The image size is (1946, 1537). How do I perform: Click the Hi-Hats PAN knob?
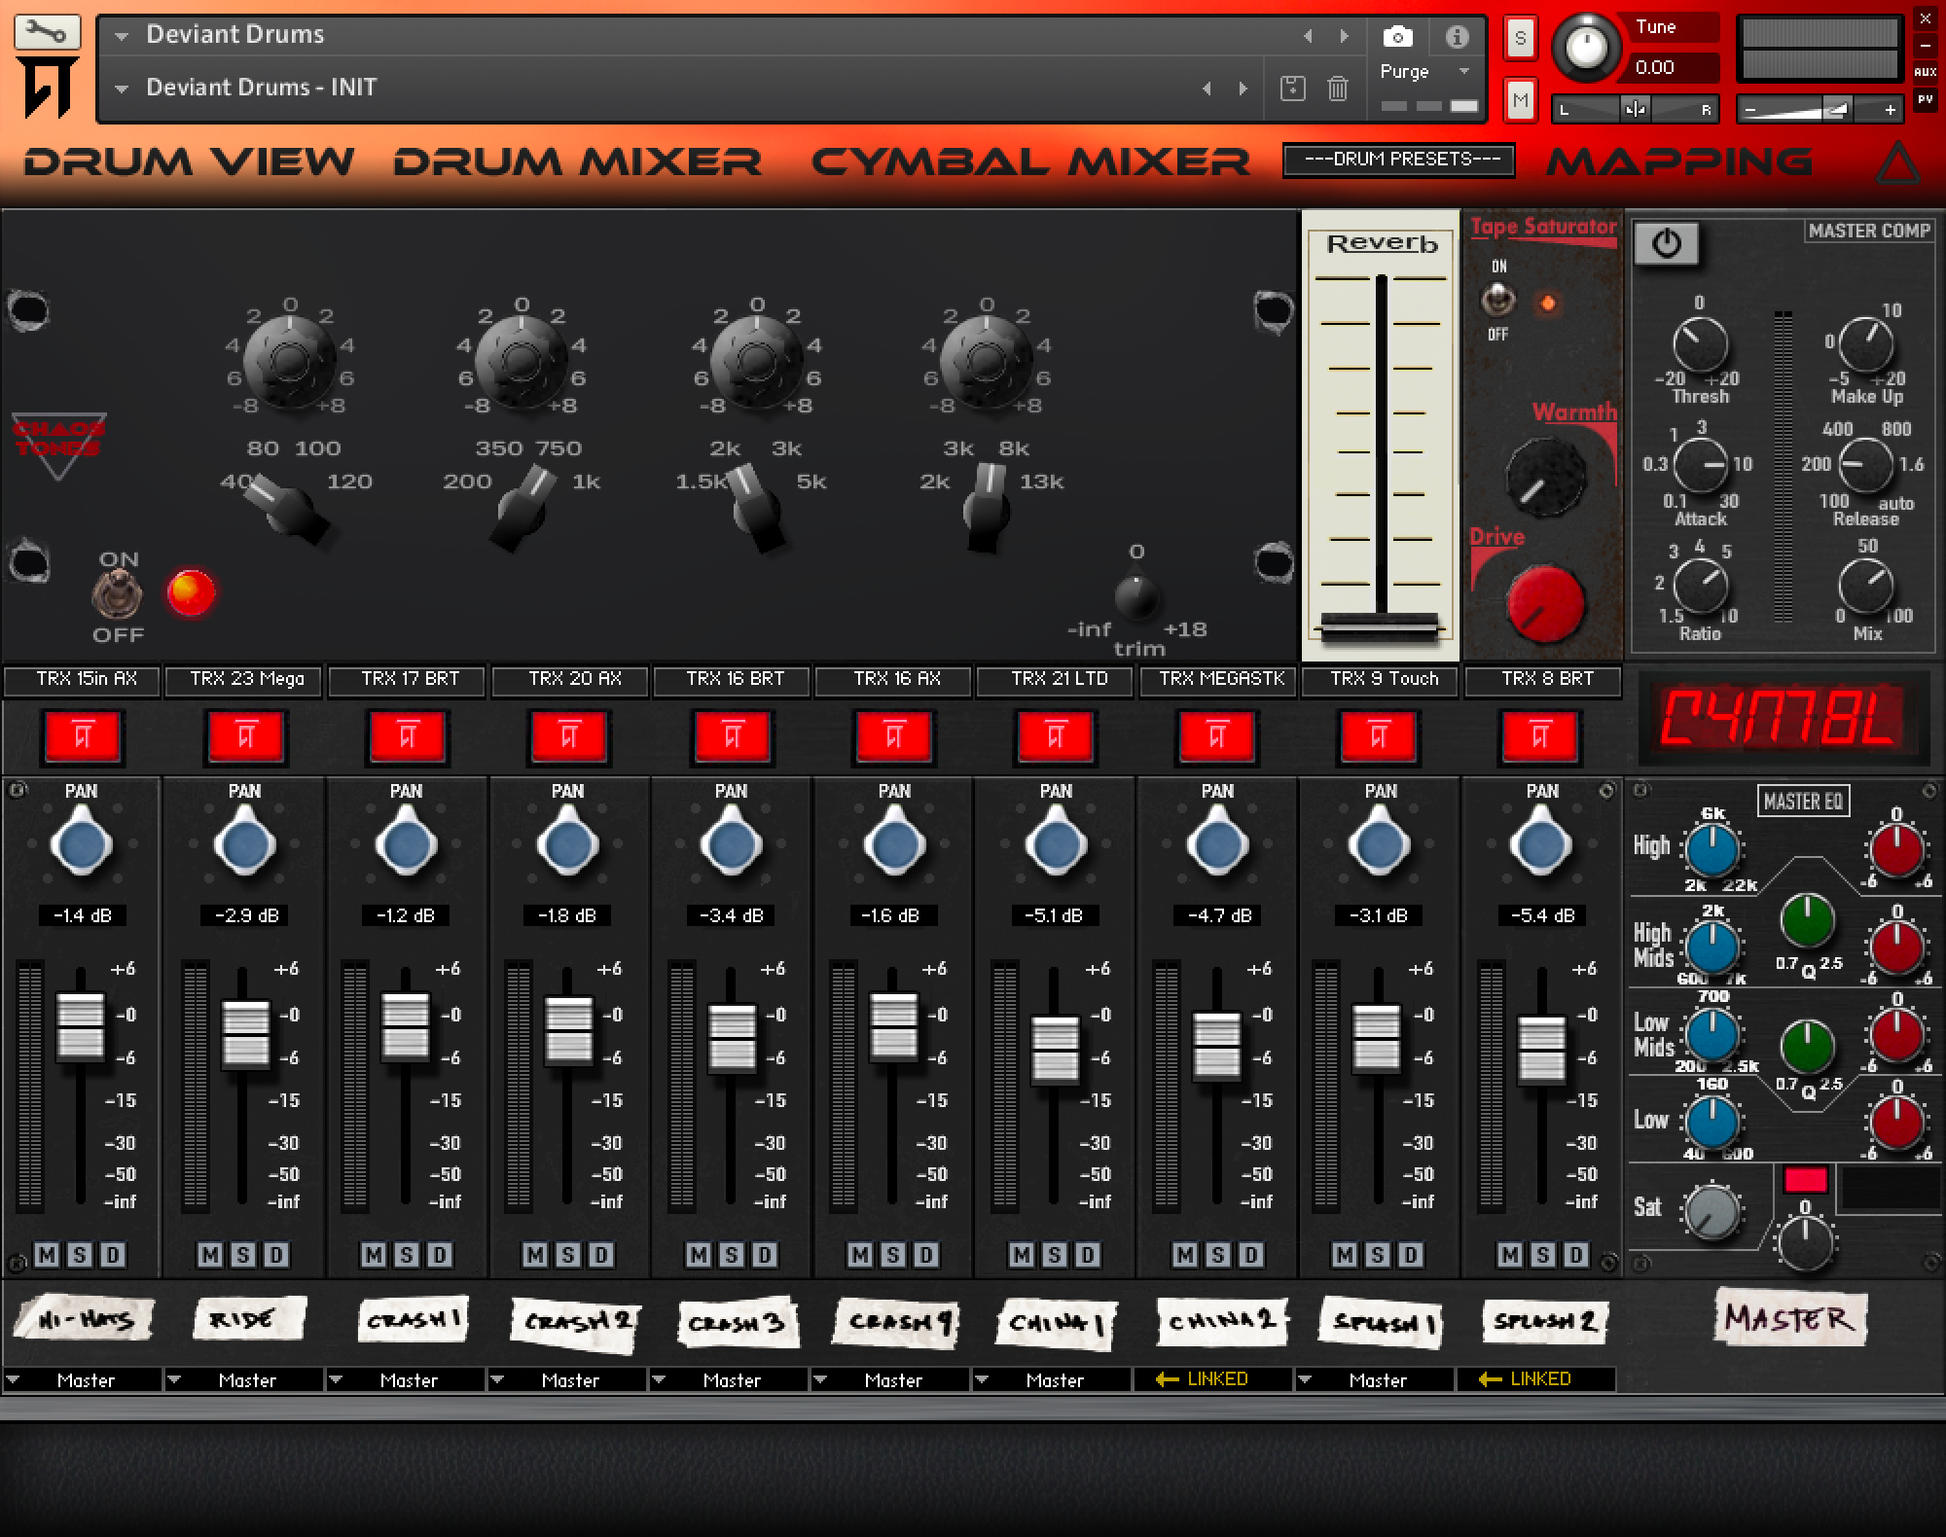(81, 844)
